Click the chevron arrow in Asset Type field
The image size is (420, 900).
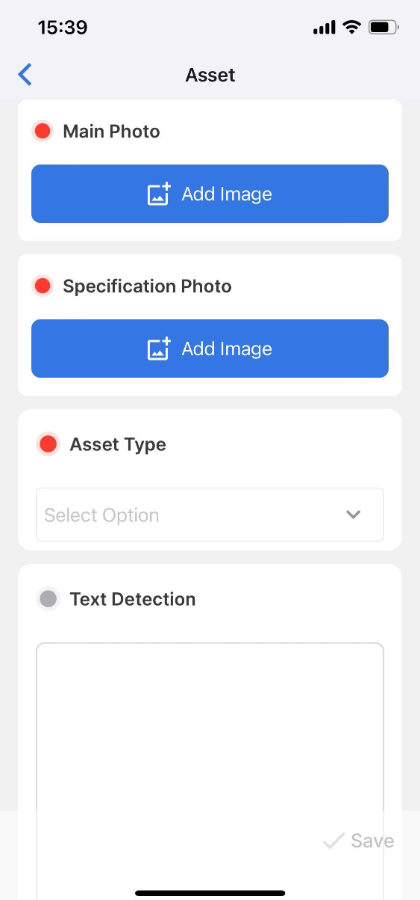(353, 514)
